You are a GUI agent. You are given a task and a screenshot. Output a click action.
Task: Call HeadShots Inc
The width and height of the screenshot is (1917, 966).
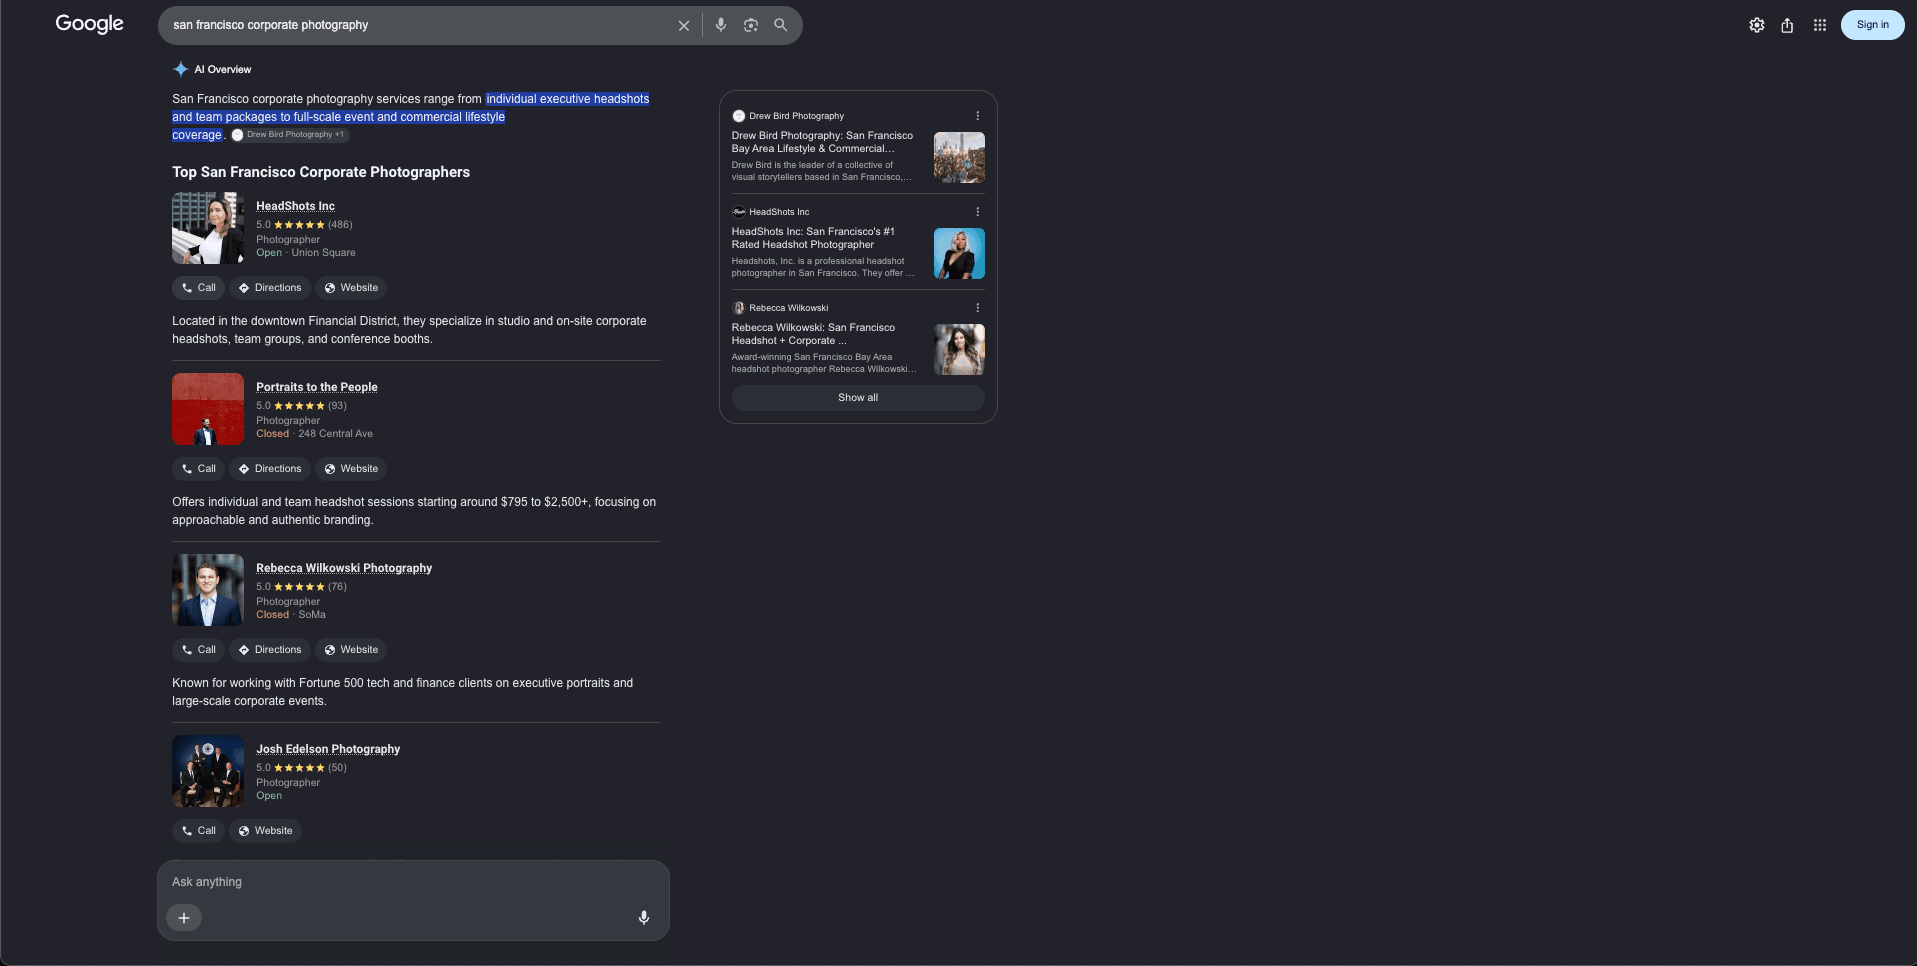point(198,288)
